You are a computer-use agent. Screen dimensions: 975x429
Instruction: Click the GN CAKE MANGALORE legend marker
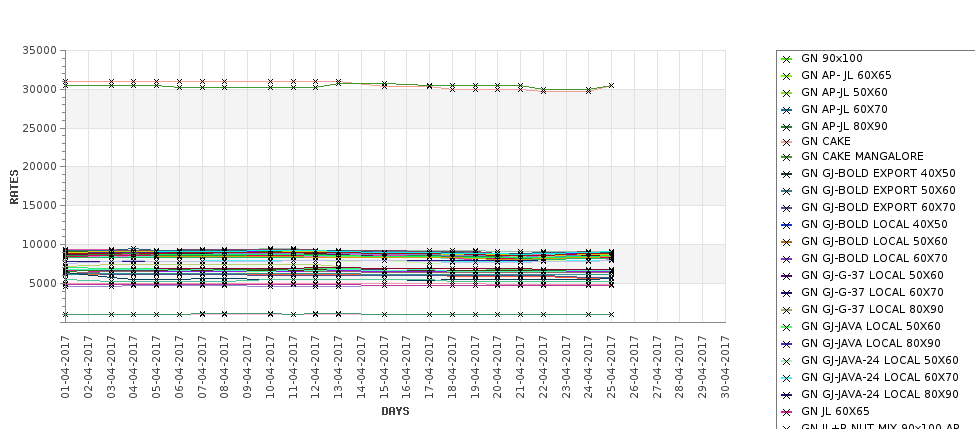tap(787, 157)
